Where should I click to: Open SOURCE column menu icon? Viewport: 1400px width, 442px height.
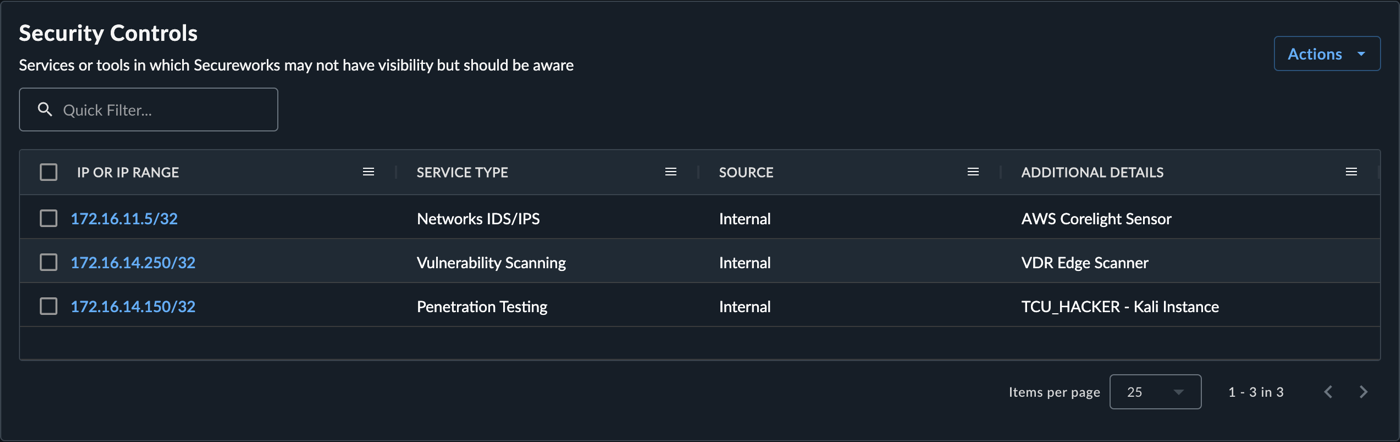pos(973,172)
